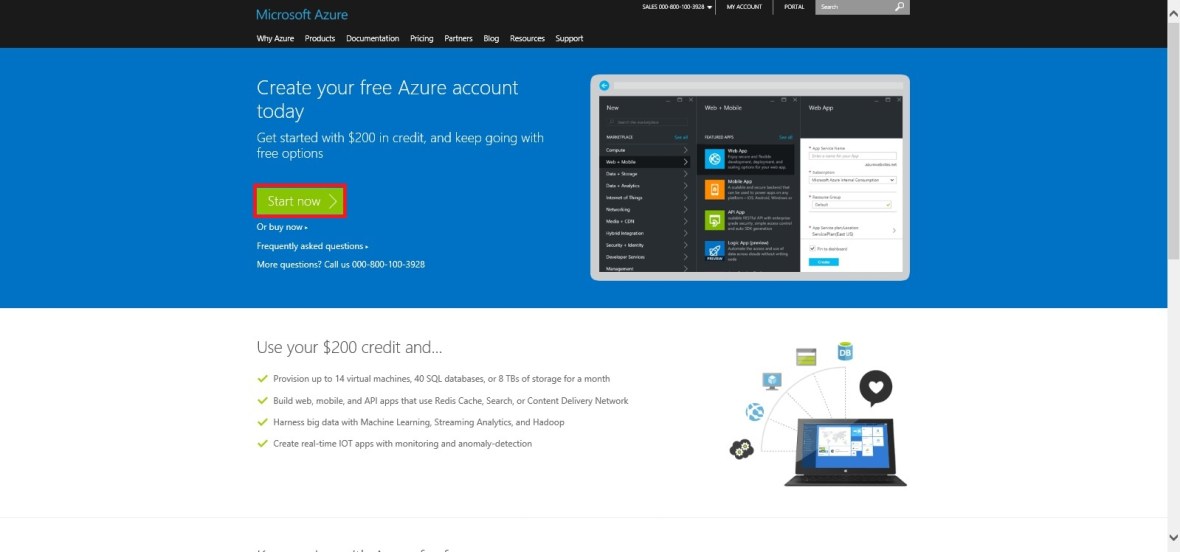Open the Partners menu item
This screenshot has width=1180, height=552.
coord(458,38)
